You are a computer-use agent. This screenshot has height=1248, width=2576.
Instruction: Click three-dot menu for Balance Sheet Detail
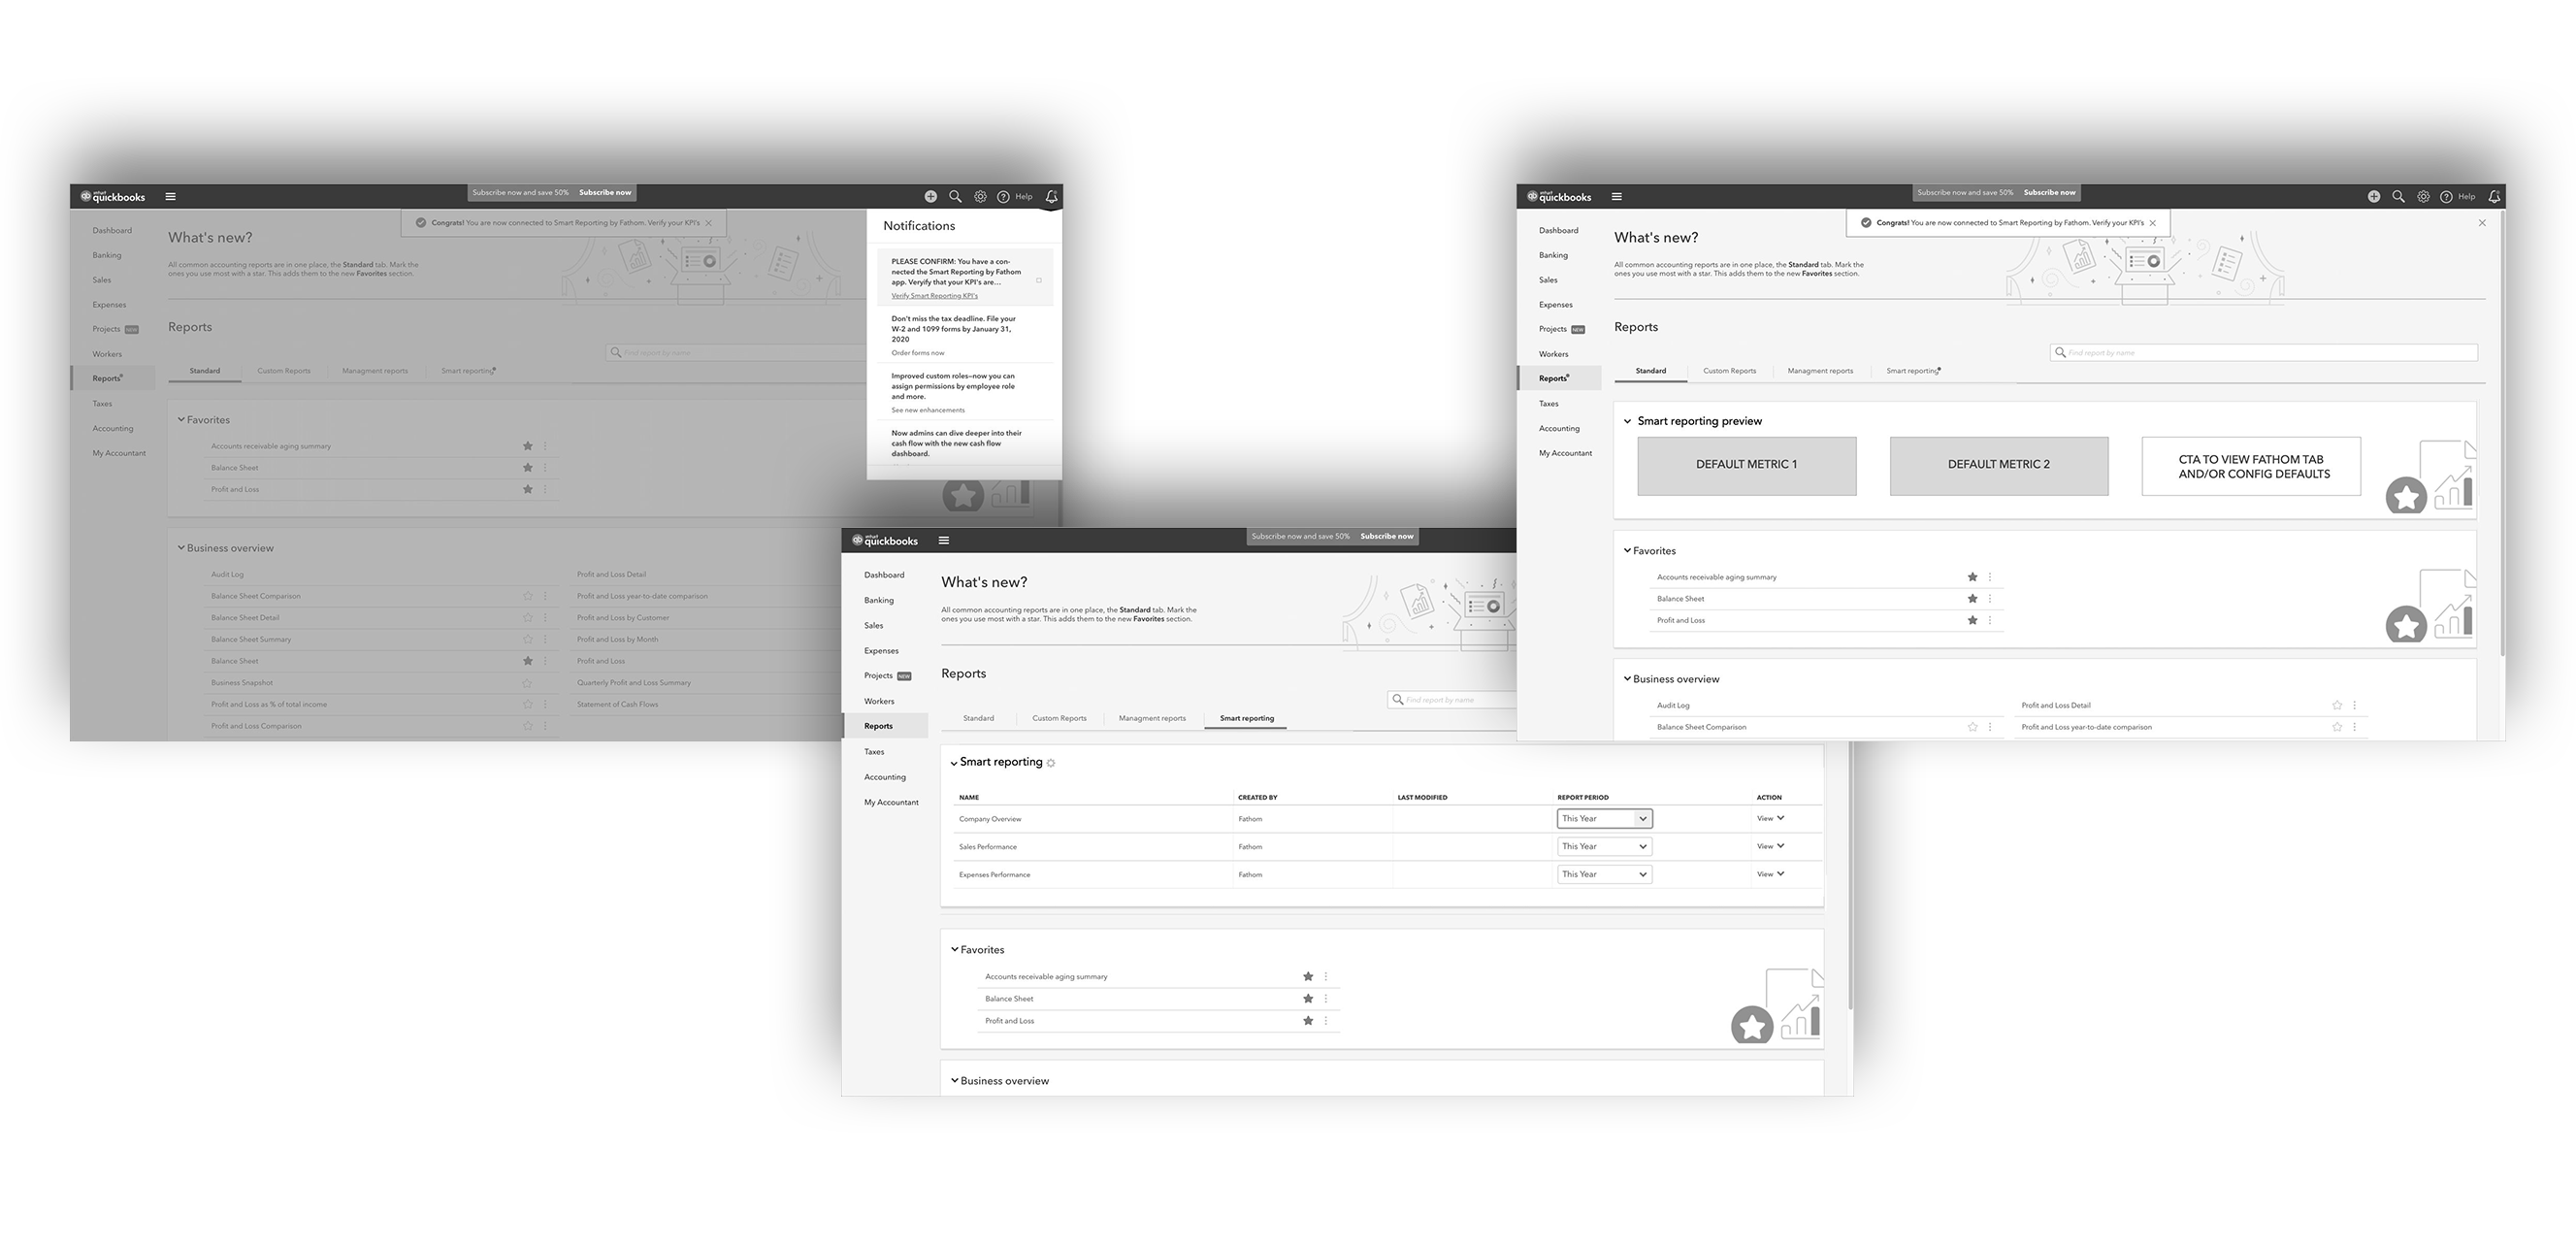(545, 618)
